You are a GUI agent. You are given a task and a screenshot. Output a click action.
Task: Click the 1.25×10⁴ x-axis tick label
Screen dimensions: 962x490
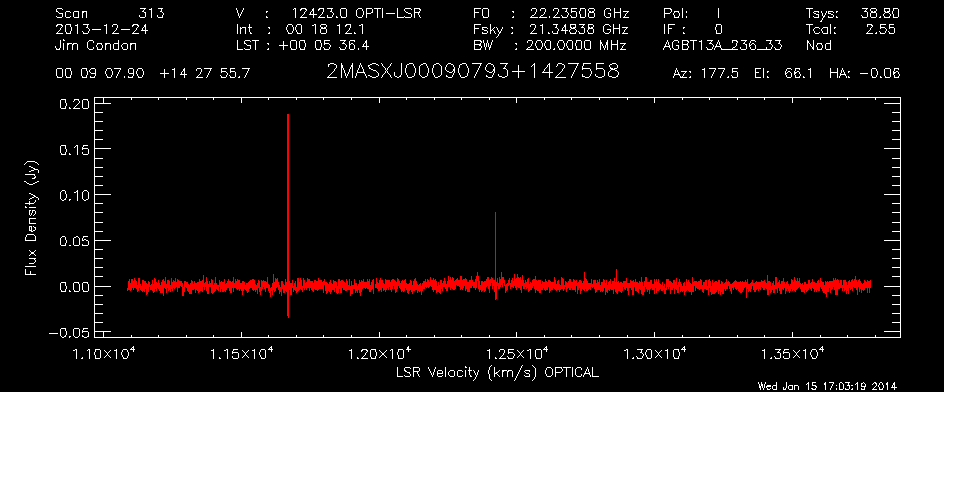[517, 354]
